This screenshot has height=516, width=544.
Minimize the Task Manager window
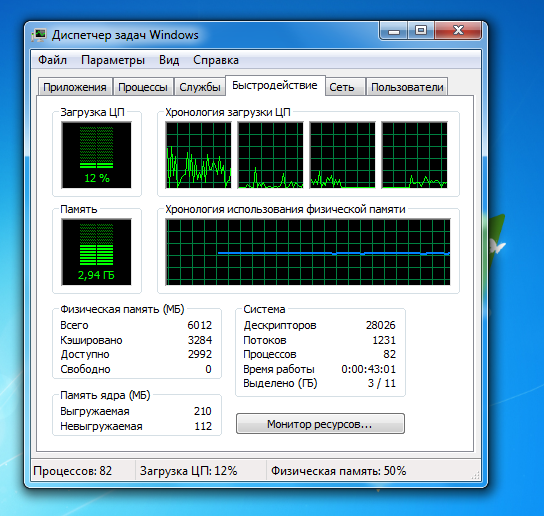point(394,31)
